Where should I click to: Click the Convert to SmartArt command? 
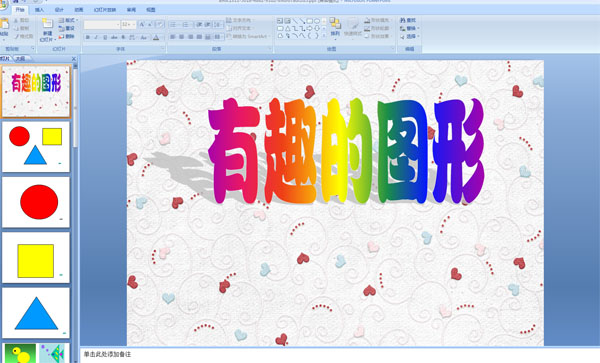247,36
